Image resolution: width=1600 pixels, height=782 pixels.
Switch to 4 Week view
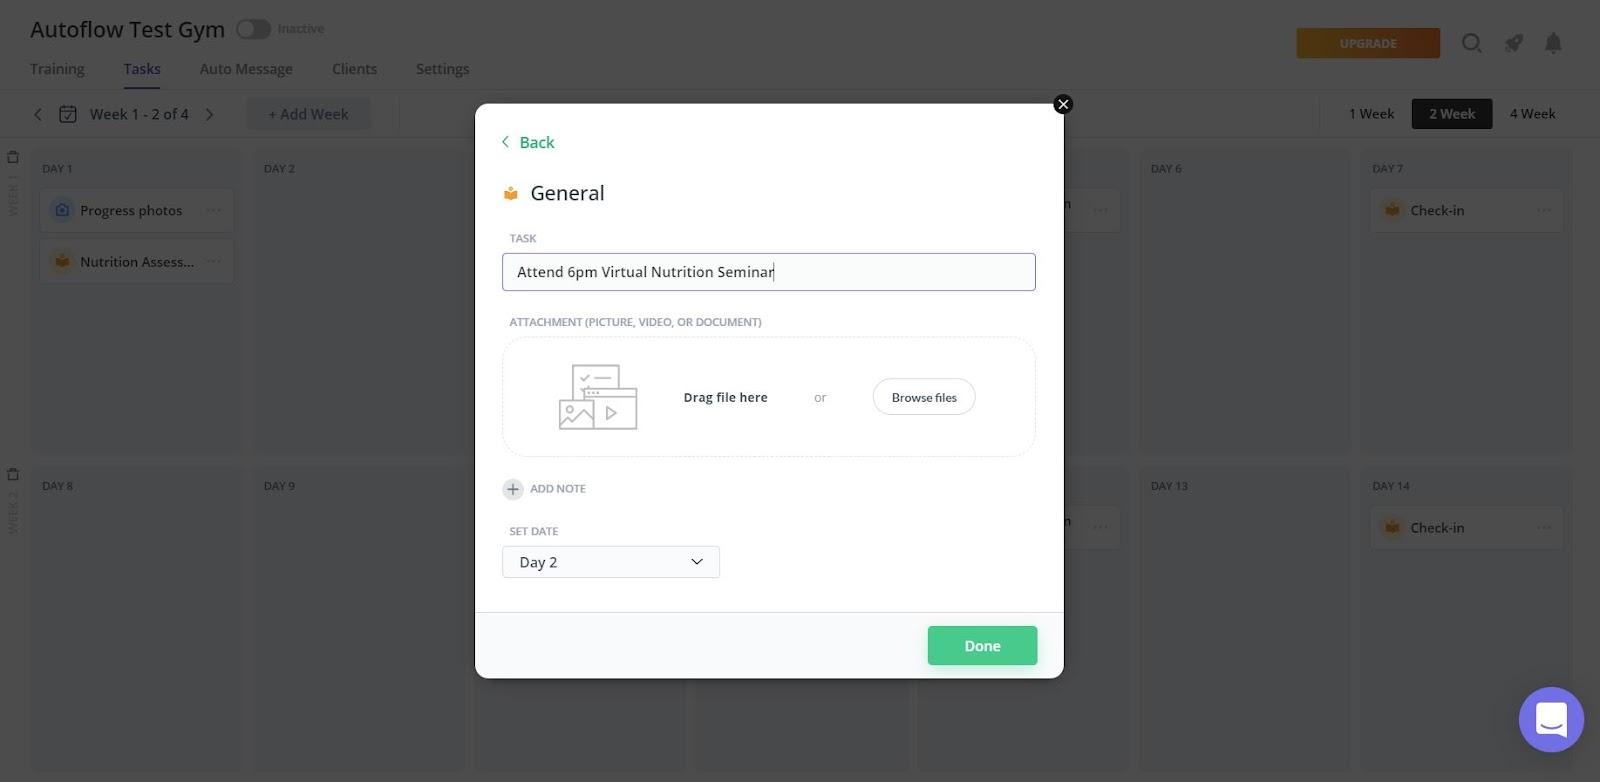pos(1532,114)
